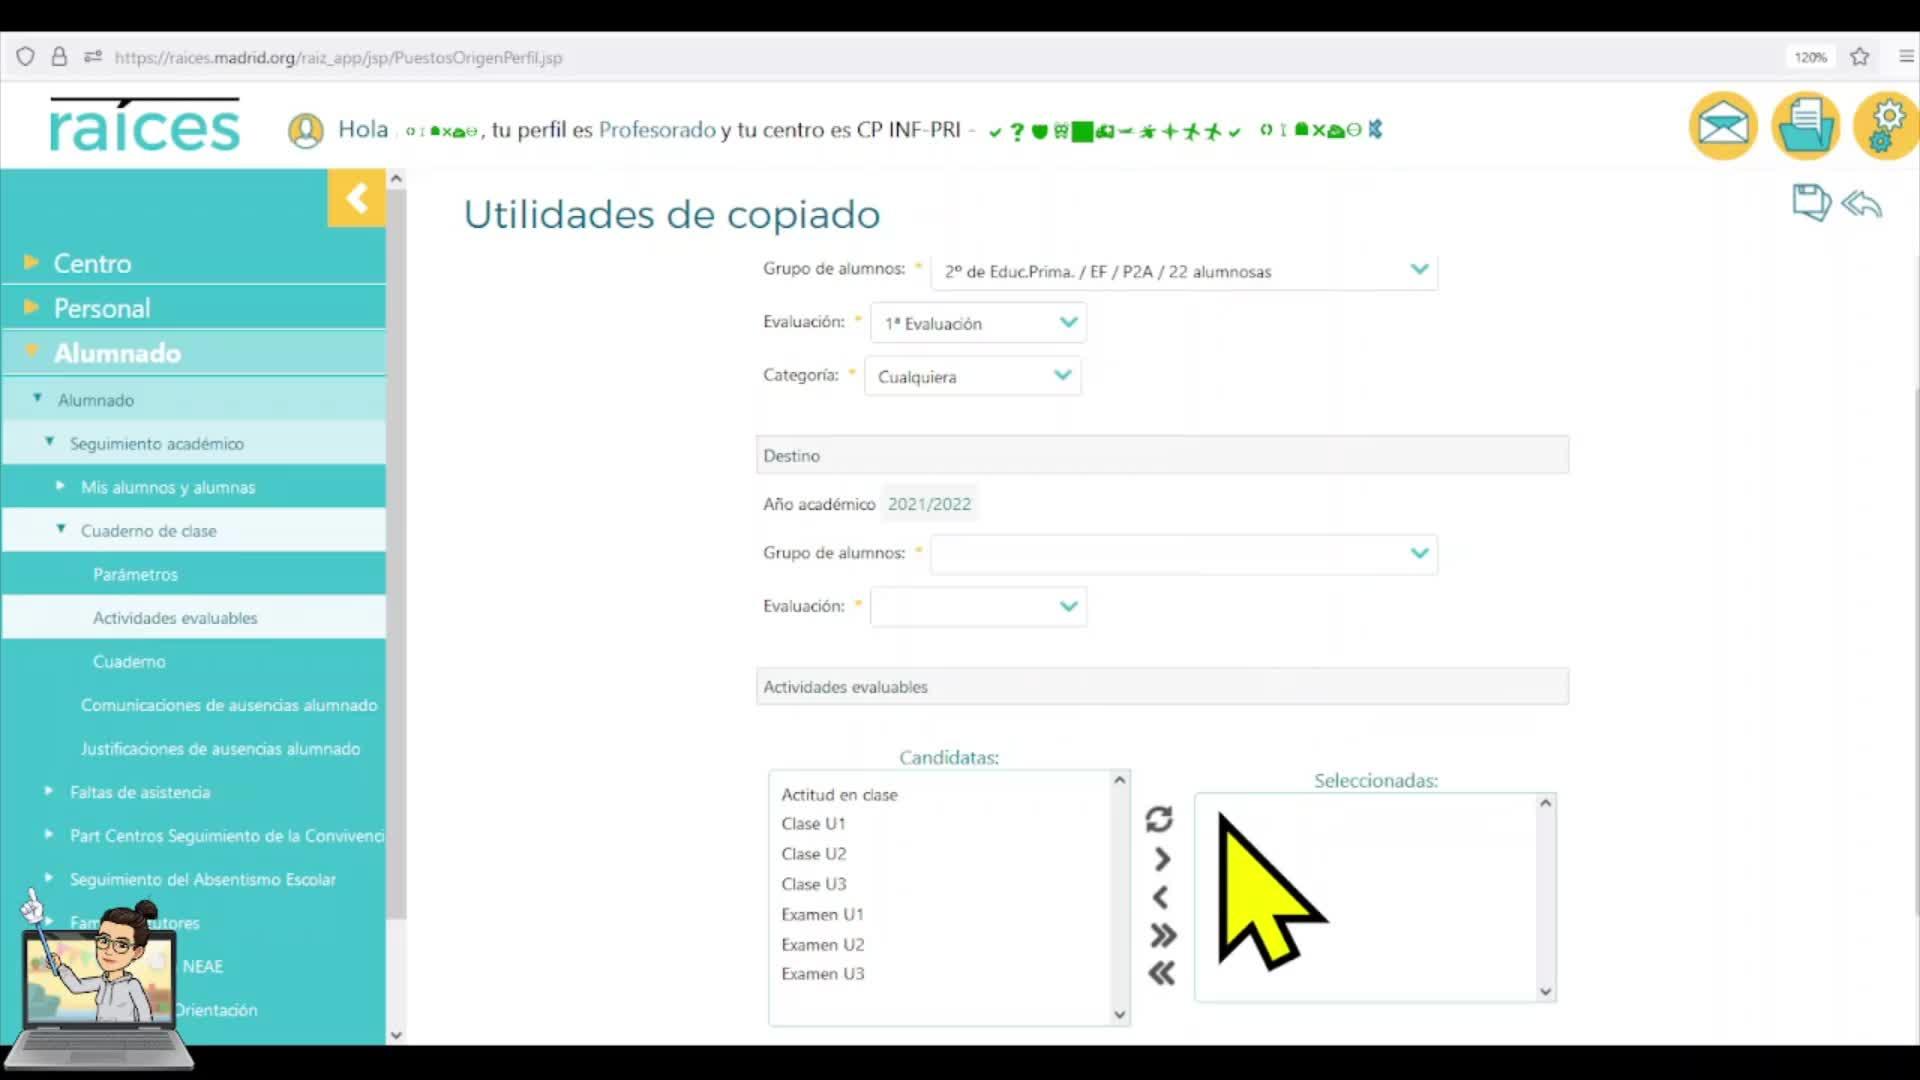The height and width of the screenshot is (1080, 1920).
Task: Open the Categoría Cualquiera dropdown
Action: [972, 377]
